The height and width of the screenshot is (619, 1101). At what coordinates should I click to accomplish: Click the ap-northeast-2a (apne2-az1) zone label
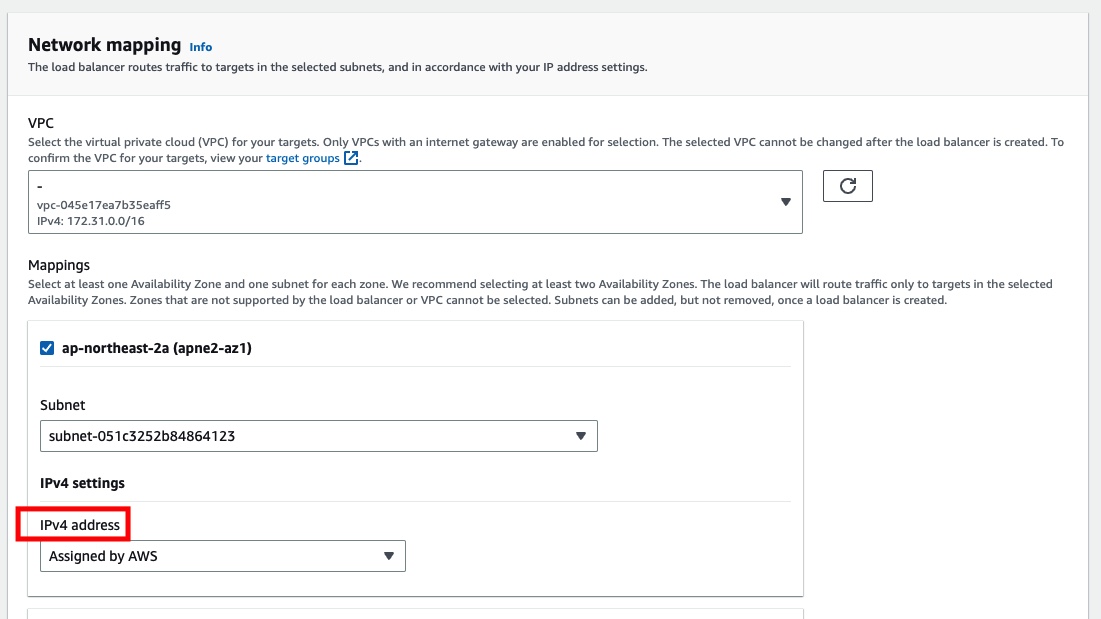tap(157, 348)
